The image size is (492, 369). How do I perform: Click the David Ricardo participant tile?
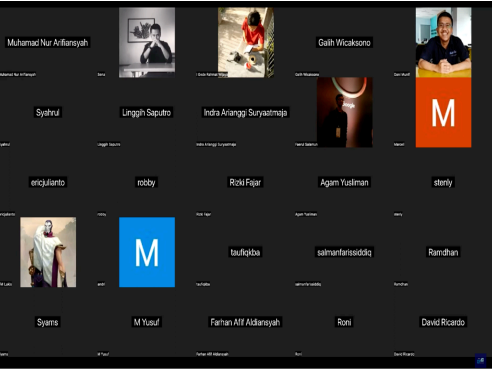pyautogui.click(x=443, y=322)
